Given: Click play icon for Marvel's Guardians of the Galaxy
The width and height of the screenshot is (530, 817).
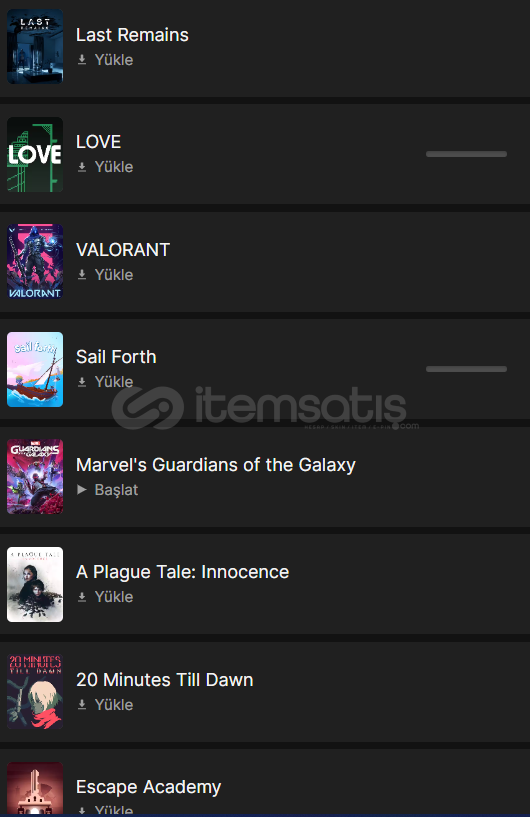Looking at the screenshot, I should (82, 490).
